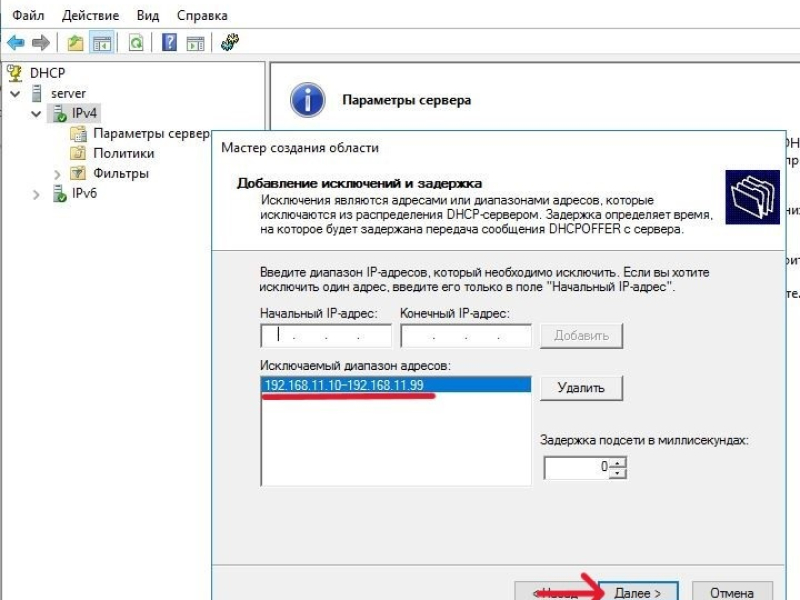Screen dimensions: 800x600
Task: Toggle the show/hide action pane icon
Action: [195, 43]
